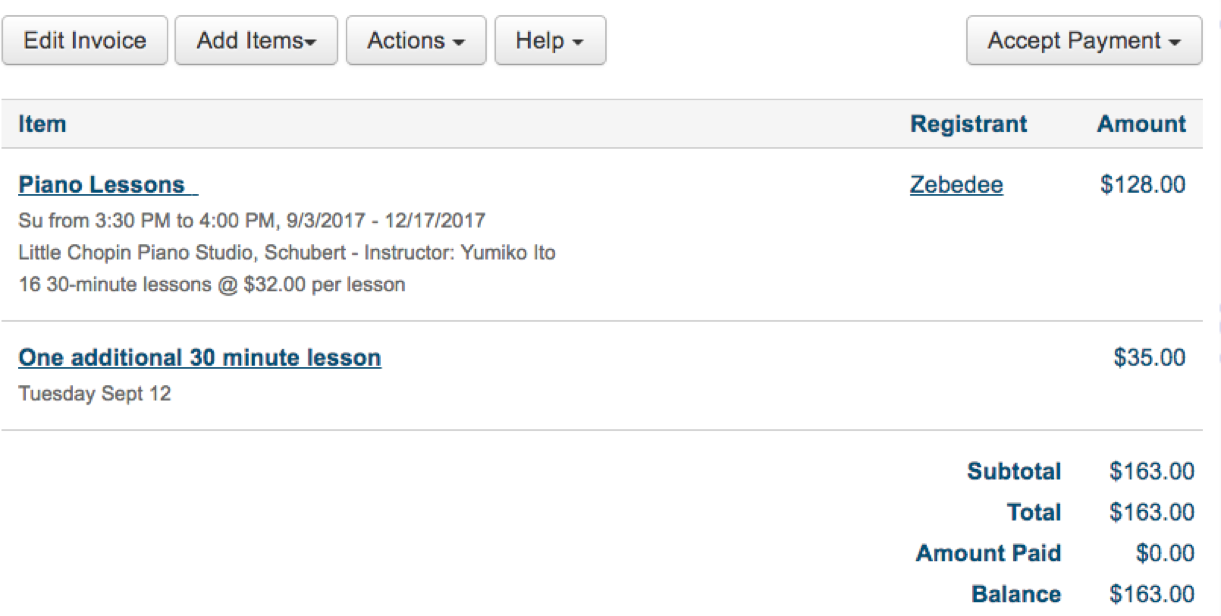Expand the Actions dropdown menu
This screenshot has height=616, width=1221.
tap(416, 41)
